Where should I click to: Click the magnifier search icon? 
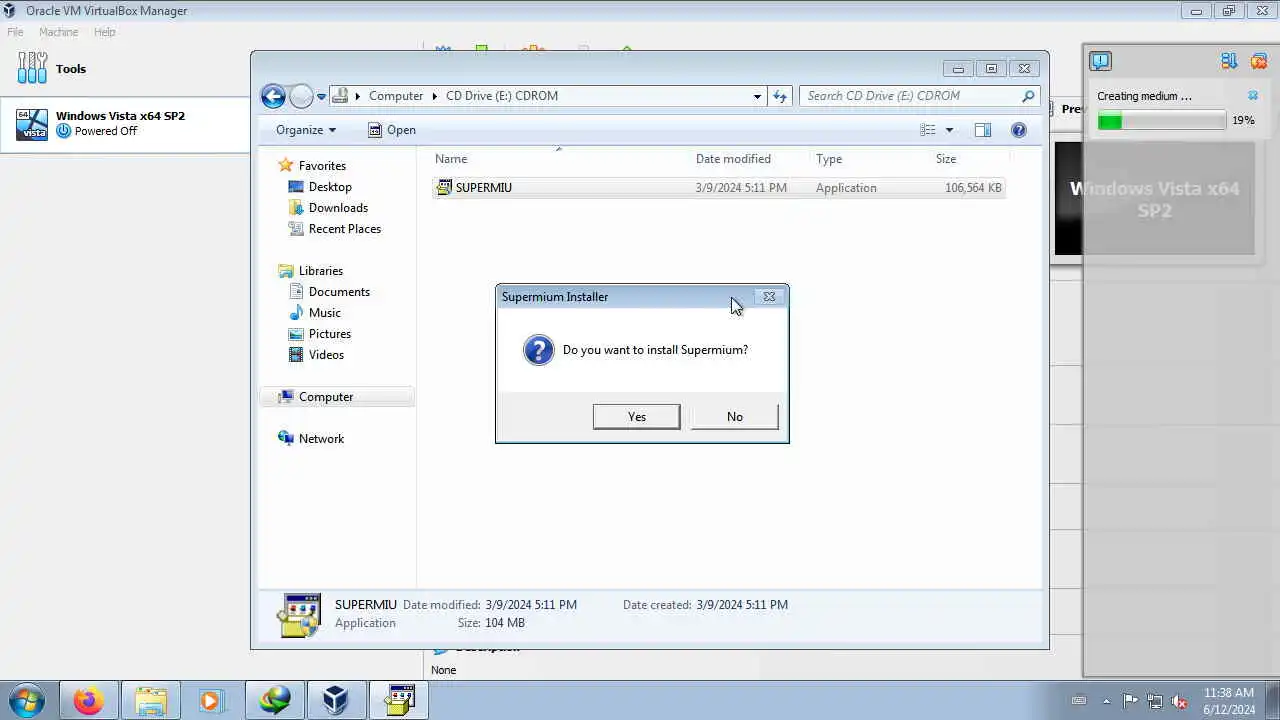pyautogui.click(x=1028, y=96)
